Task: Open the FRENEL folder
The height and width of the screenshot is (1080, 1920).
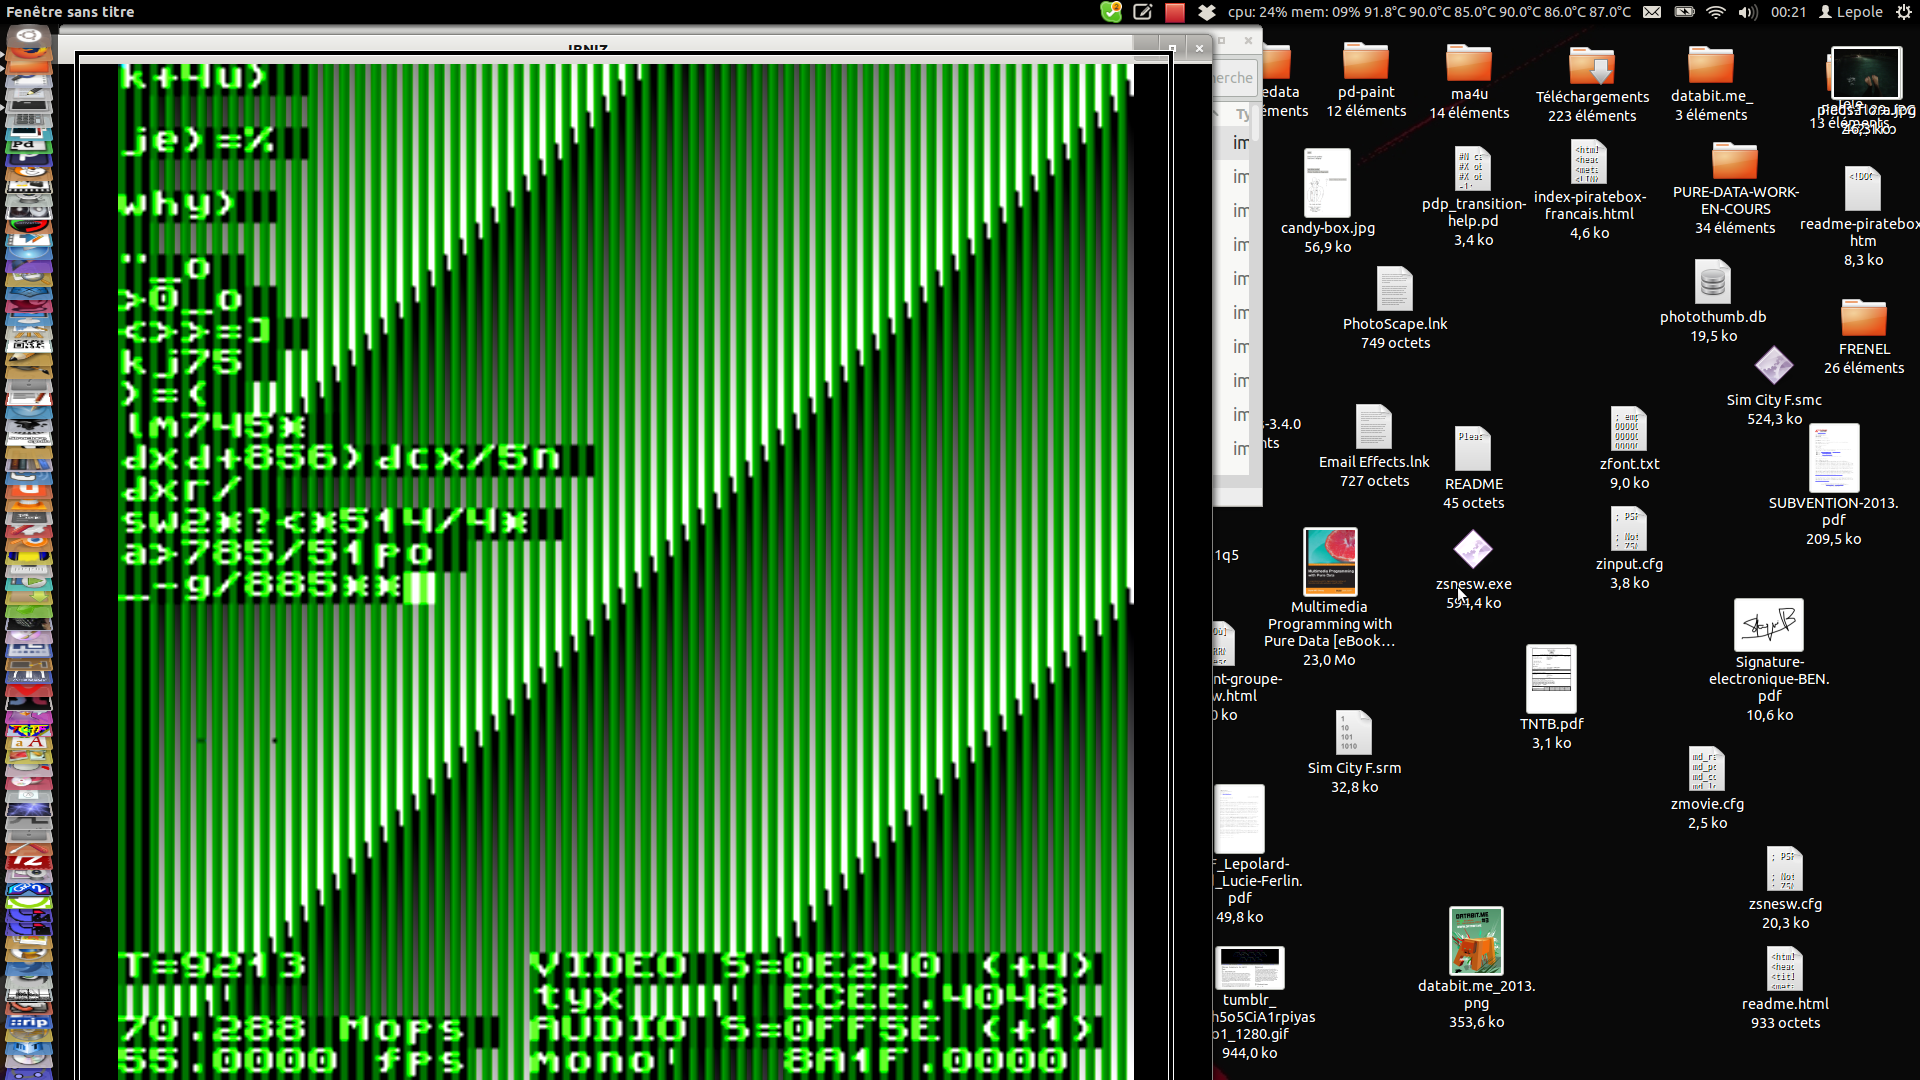Action: click(x=1863, y=319)
